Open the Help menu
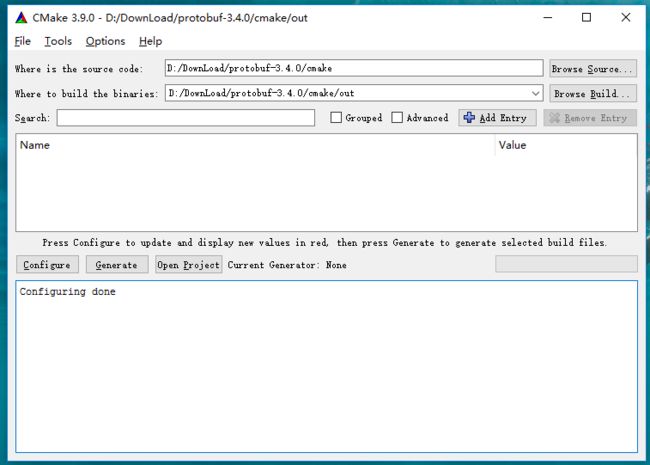Image resolution: width=650 pixels, height=465 pixels. 150,41
